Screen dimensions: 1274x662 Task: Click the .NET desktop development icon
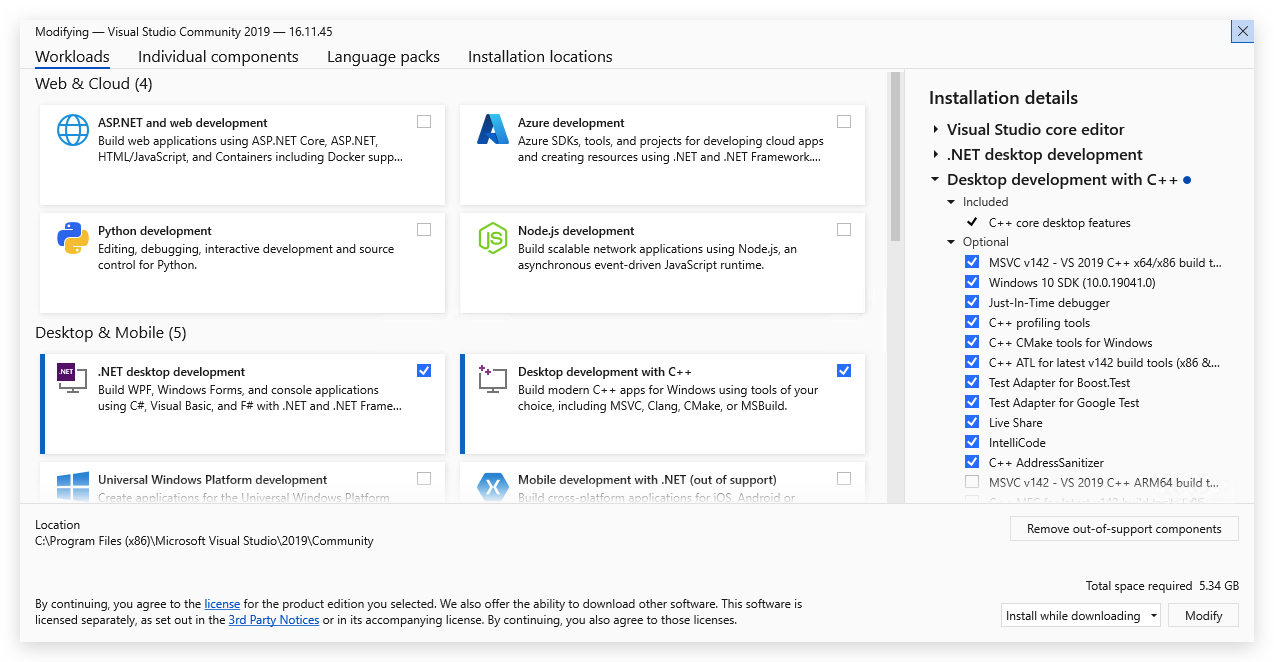point(73,378)
